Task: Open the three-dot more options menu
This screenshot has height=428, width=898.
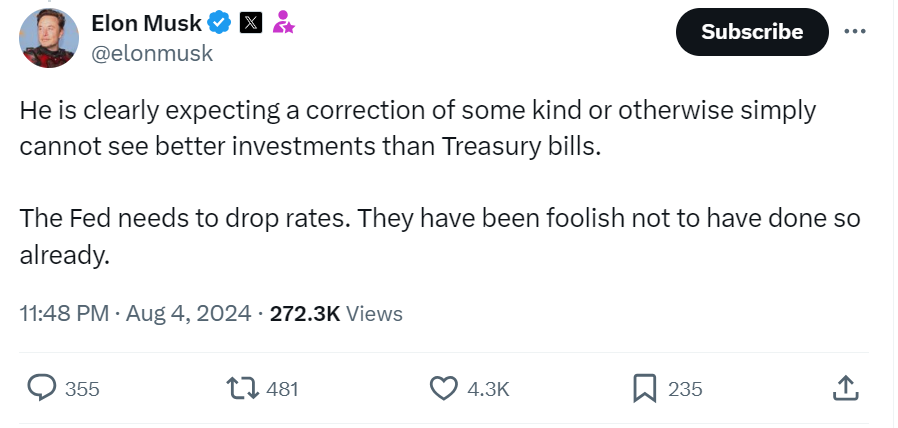Action: point(854,31)
